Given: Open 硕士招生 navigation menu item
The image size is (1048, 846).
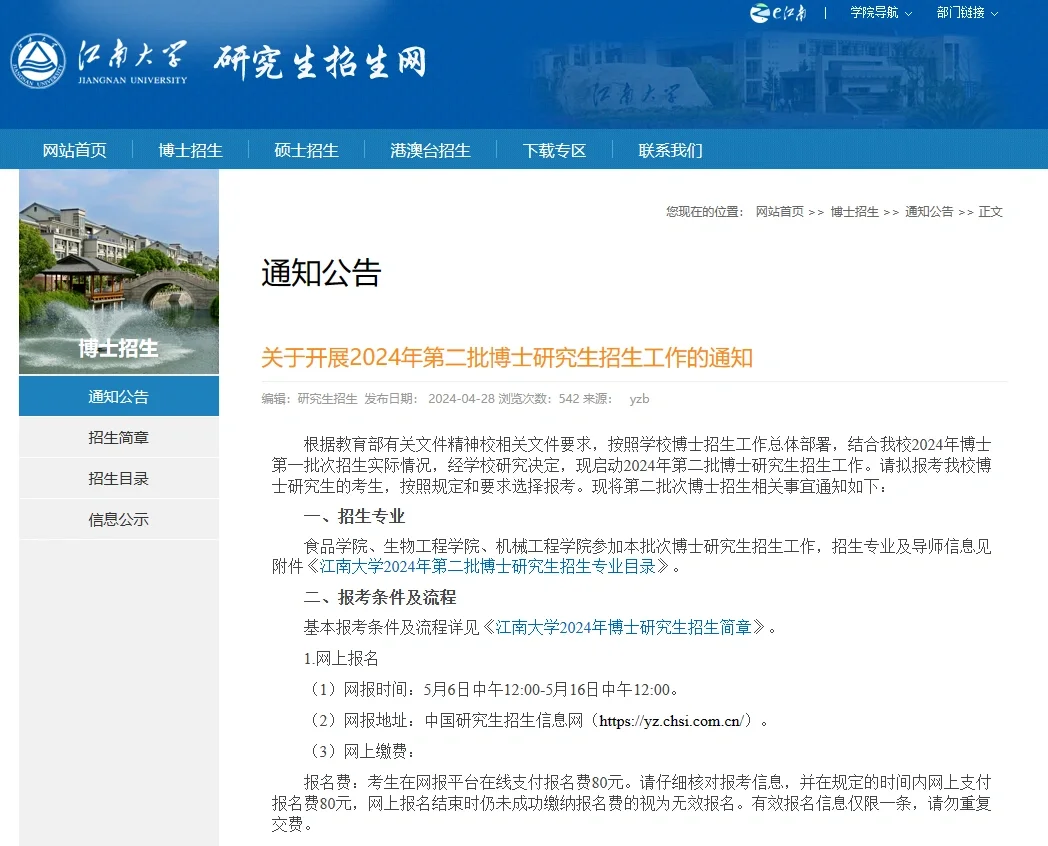Looking at the screenshot, I should [x=306, y=150].
